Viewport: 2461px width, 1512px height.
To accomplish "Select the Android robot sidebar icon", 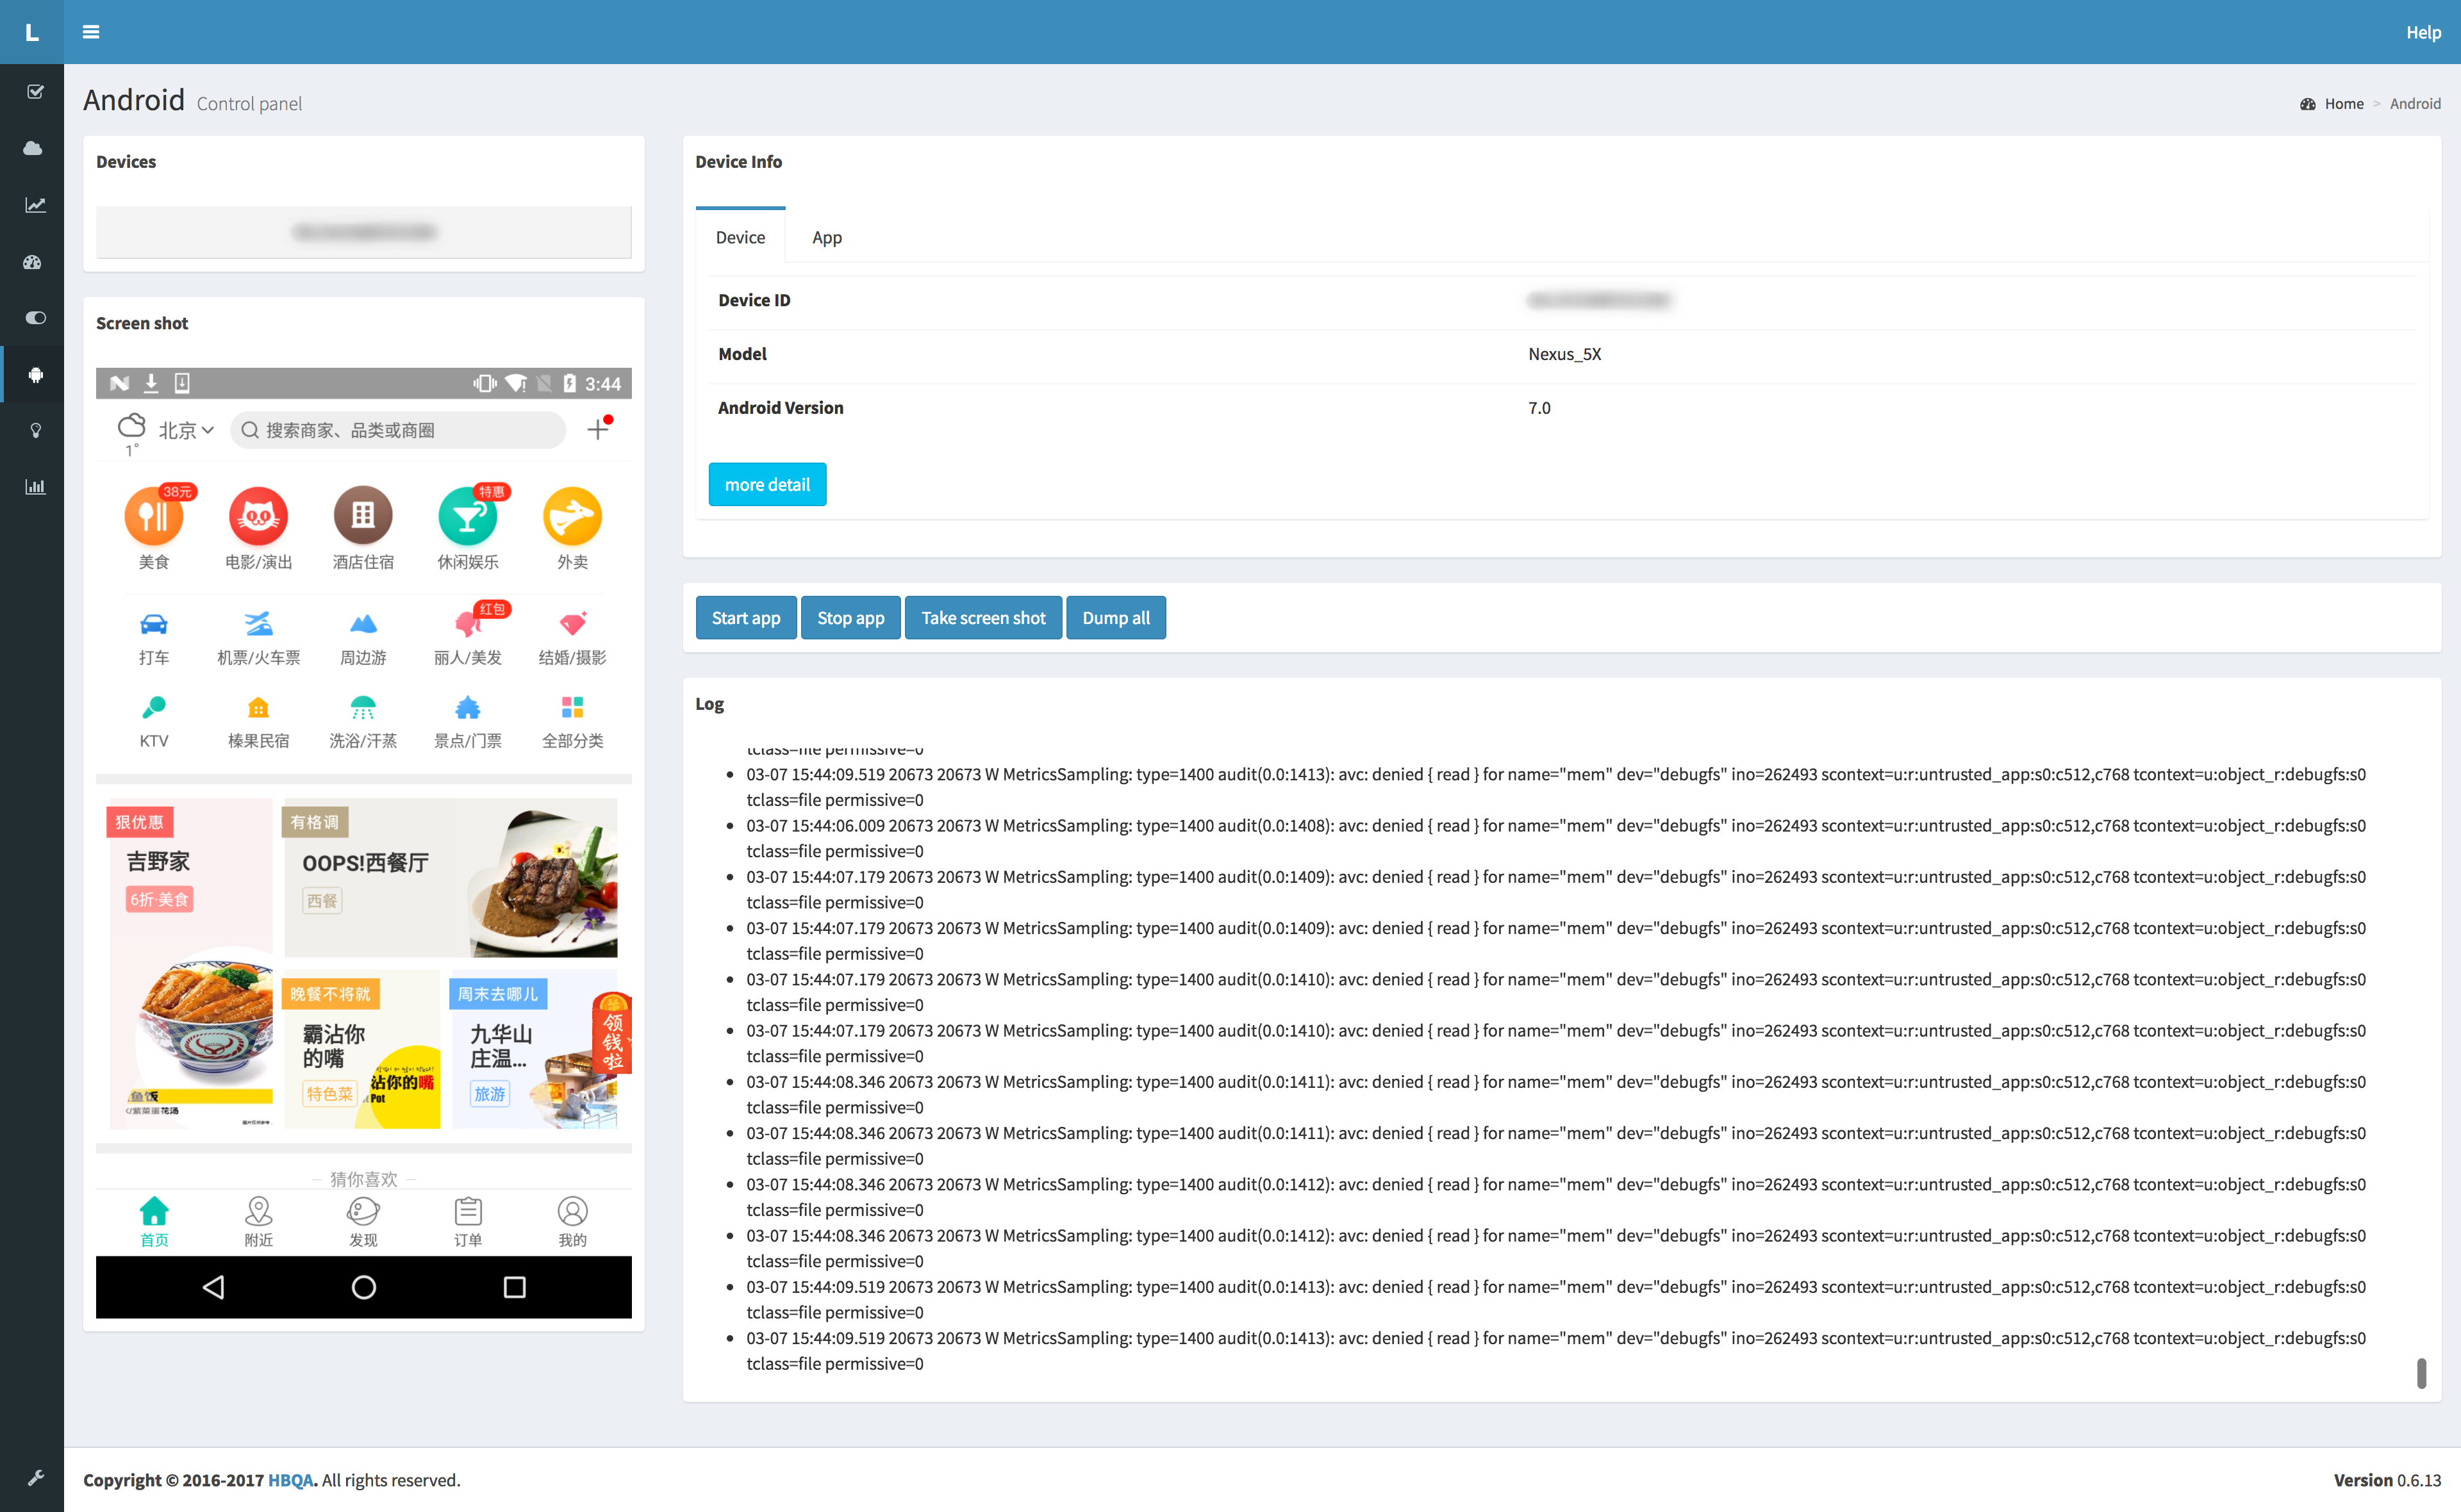I will point(35,375).
